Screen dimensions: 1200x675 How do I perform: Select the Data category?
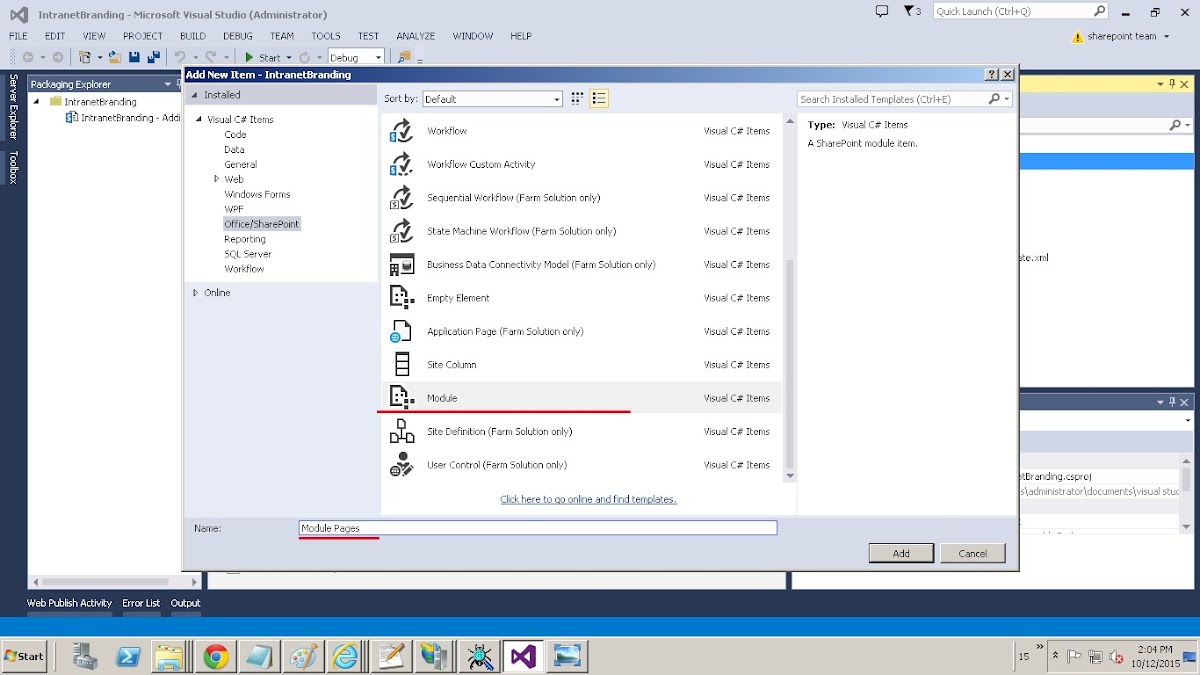(234, 149)
